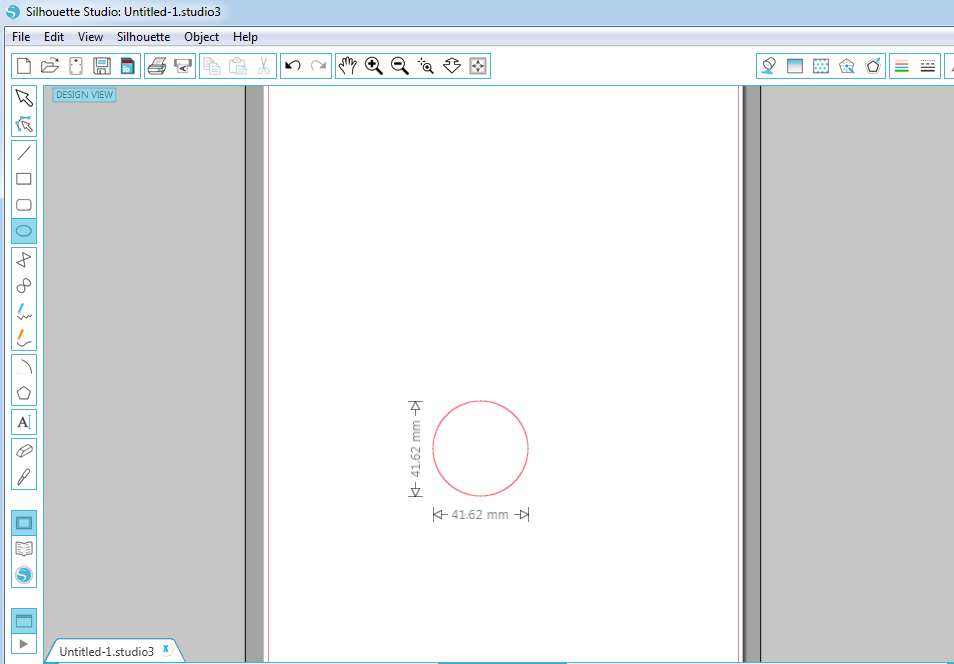Viewport: 954px width, 664px height.
Task: Select the Freehand draw tool
Action: coord(24,312)
